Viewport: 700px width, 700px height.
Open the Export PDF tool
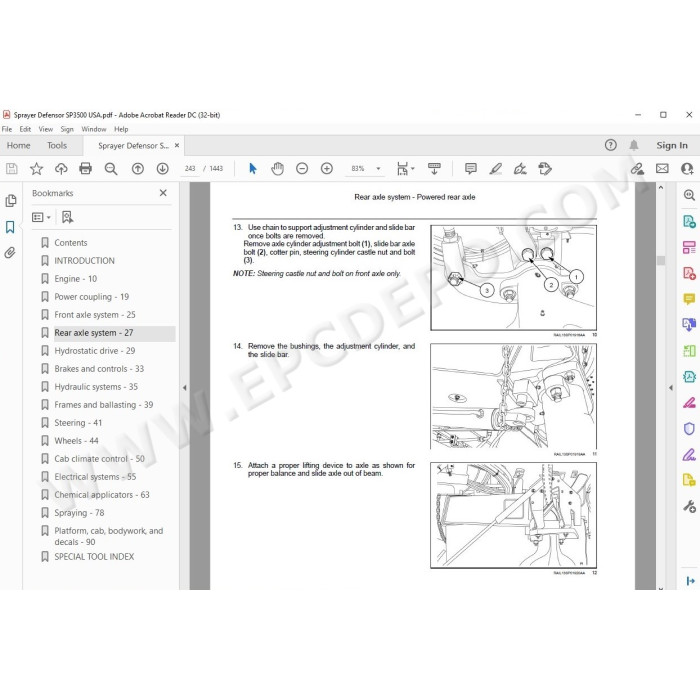coord(689,221)
